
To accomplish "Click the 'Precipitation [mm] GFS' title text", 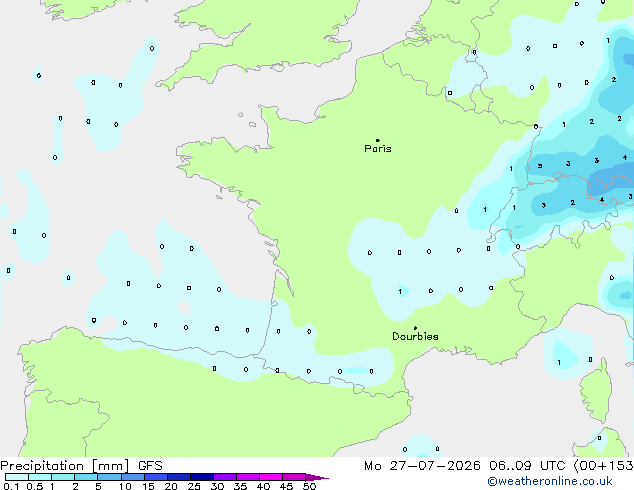I will [x=81, y=466].
